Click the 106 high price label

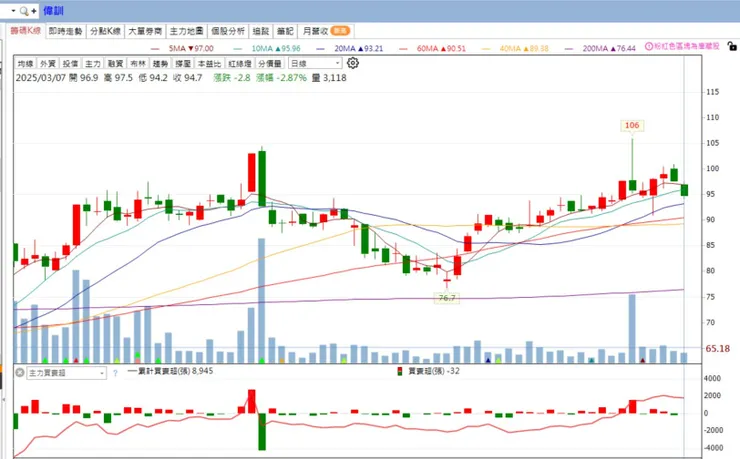[632, 125]
